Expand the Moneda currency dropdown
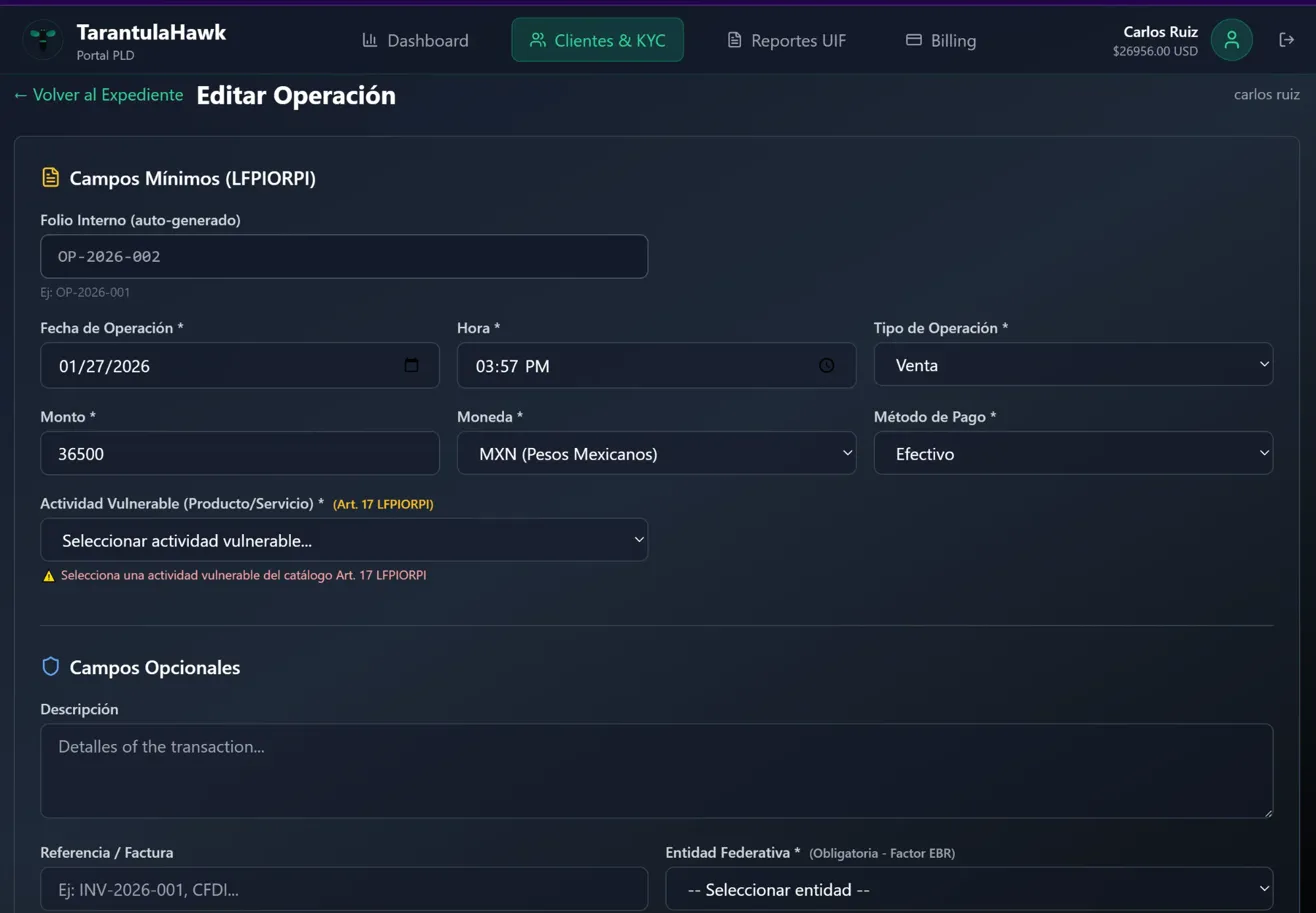The width and height of the screenshot is (1316, 913). 656,454
